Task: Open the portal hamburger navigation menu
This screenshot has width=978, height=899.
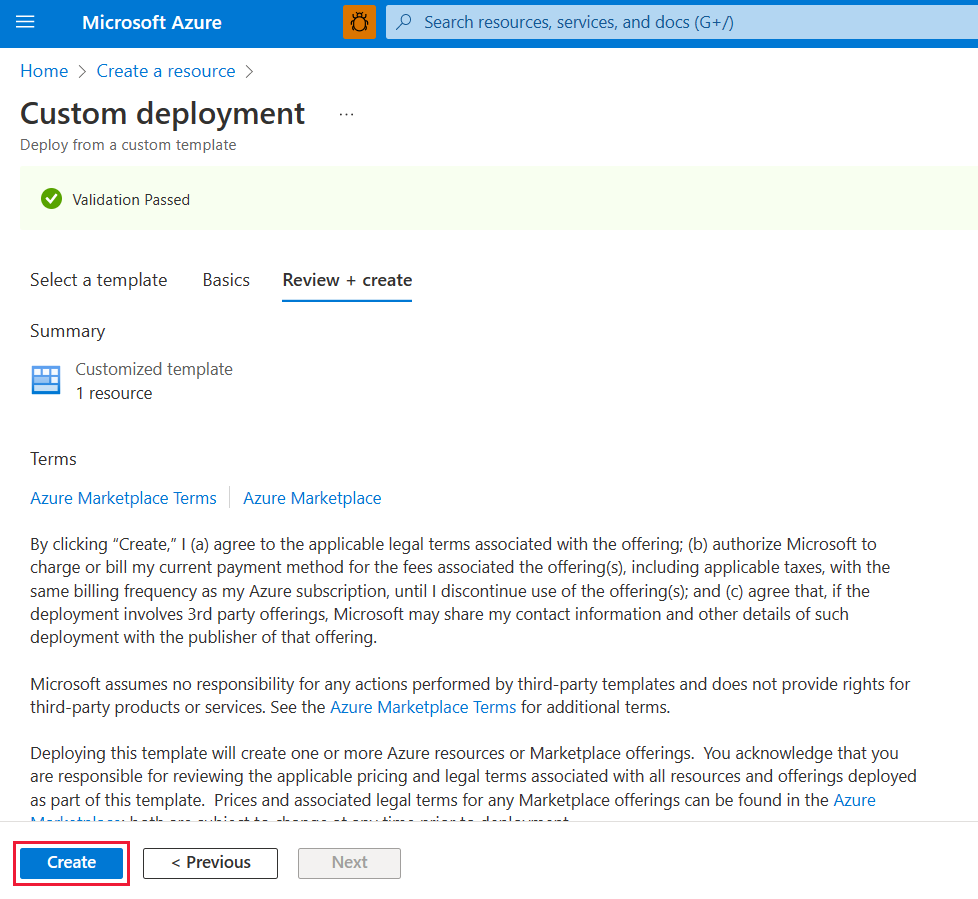Action: (x=25, y=22)
